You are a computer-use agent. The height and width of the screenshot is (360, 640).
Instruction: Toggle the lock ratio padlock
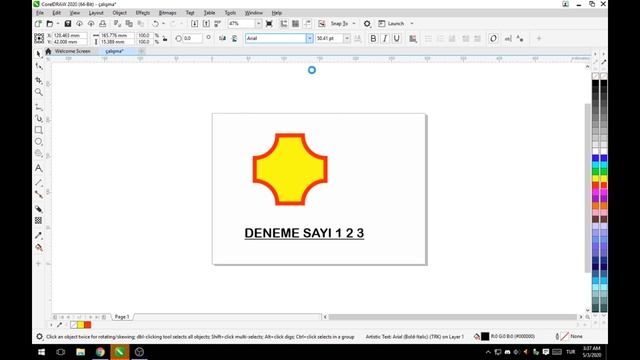(x=165, y=39)
